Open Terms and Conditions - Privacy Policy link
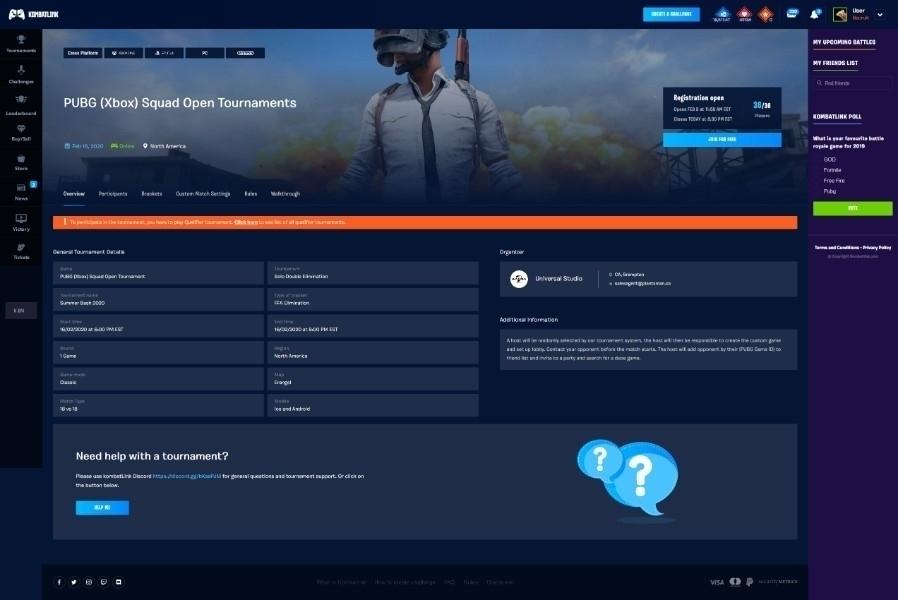 (x=853, y=247)
